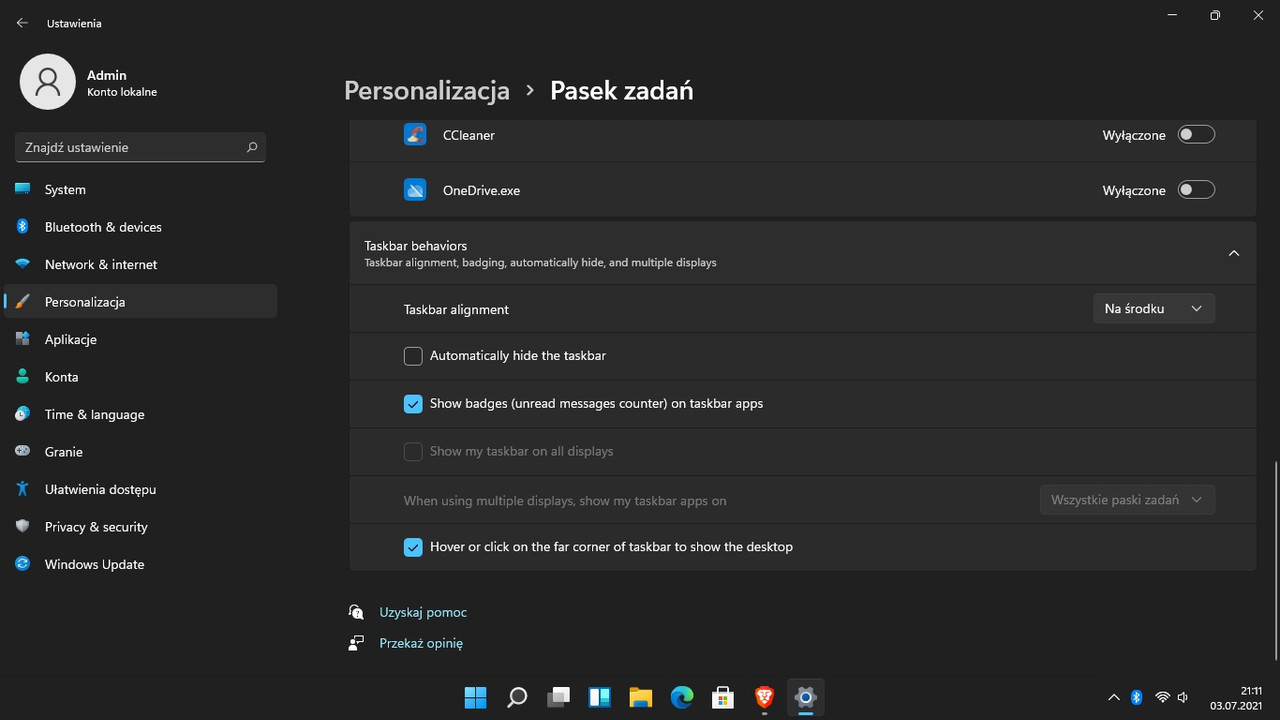Click the Uzyskaj pomoc link

423,612
